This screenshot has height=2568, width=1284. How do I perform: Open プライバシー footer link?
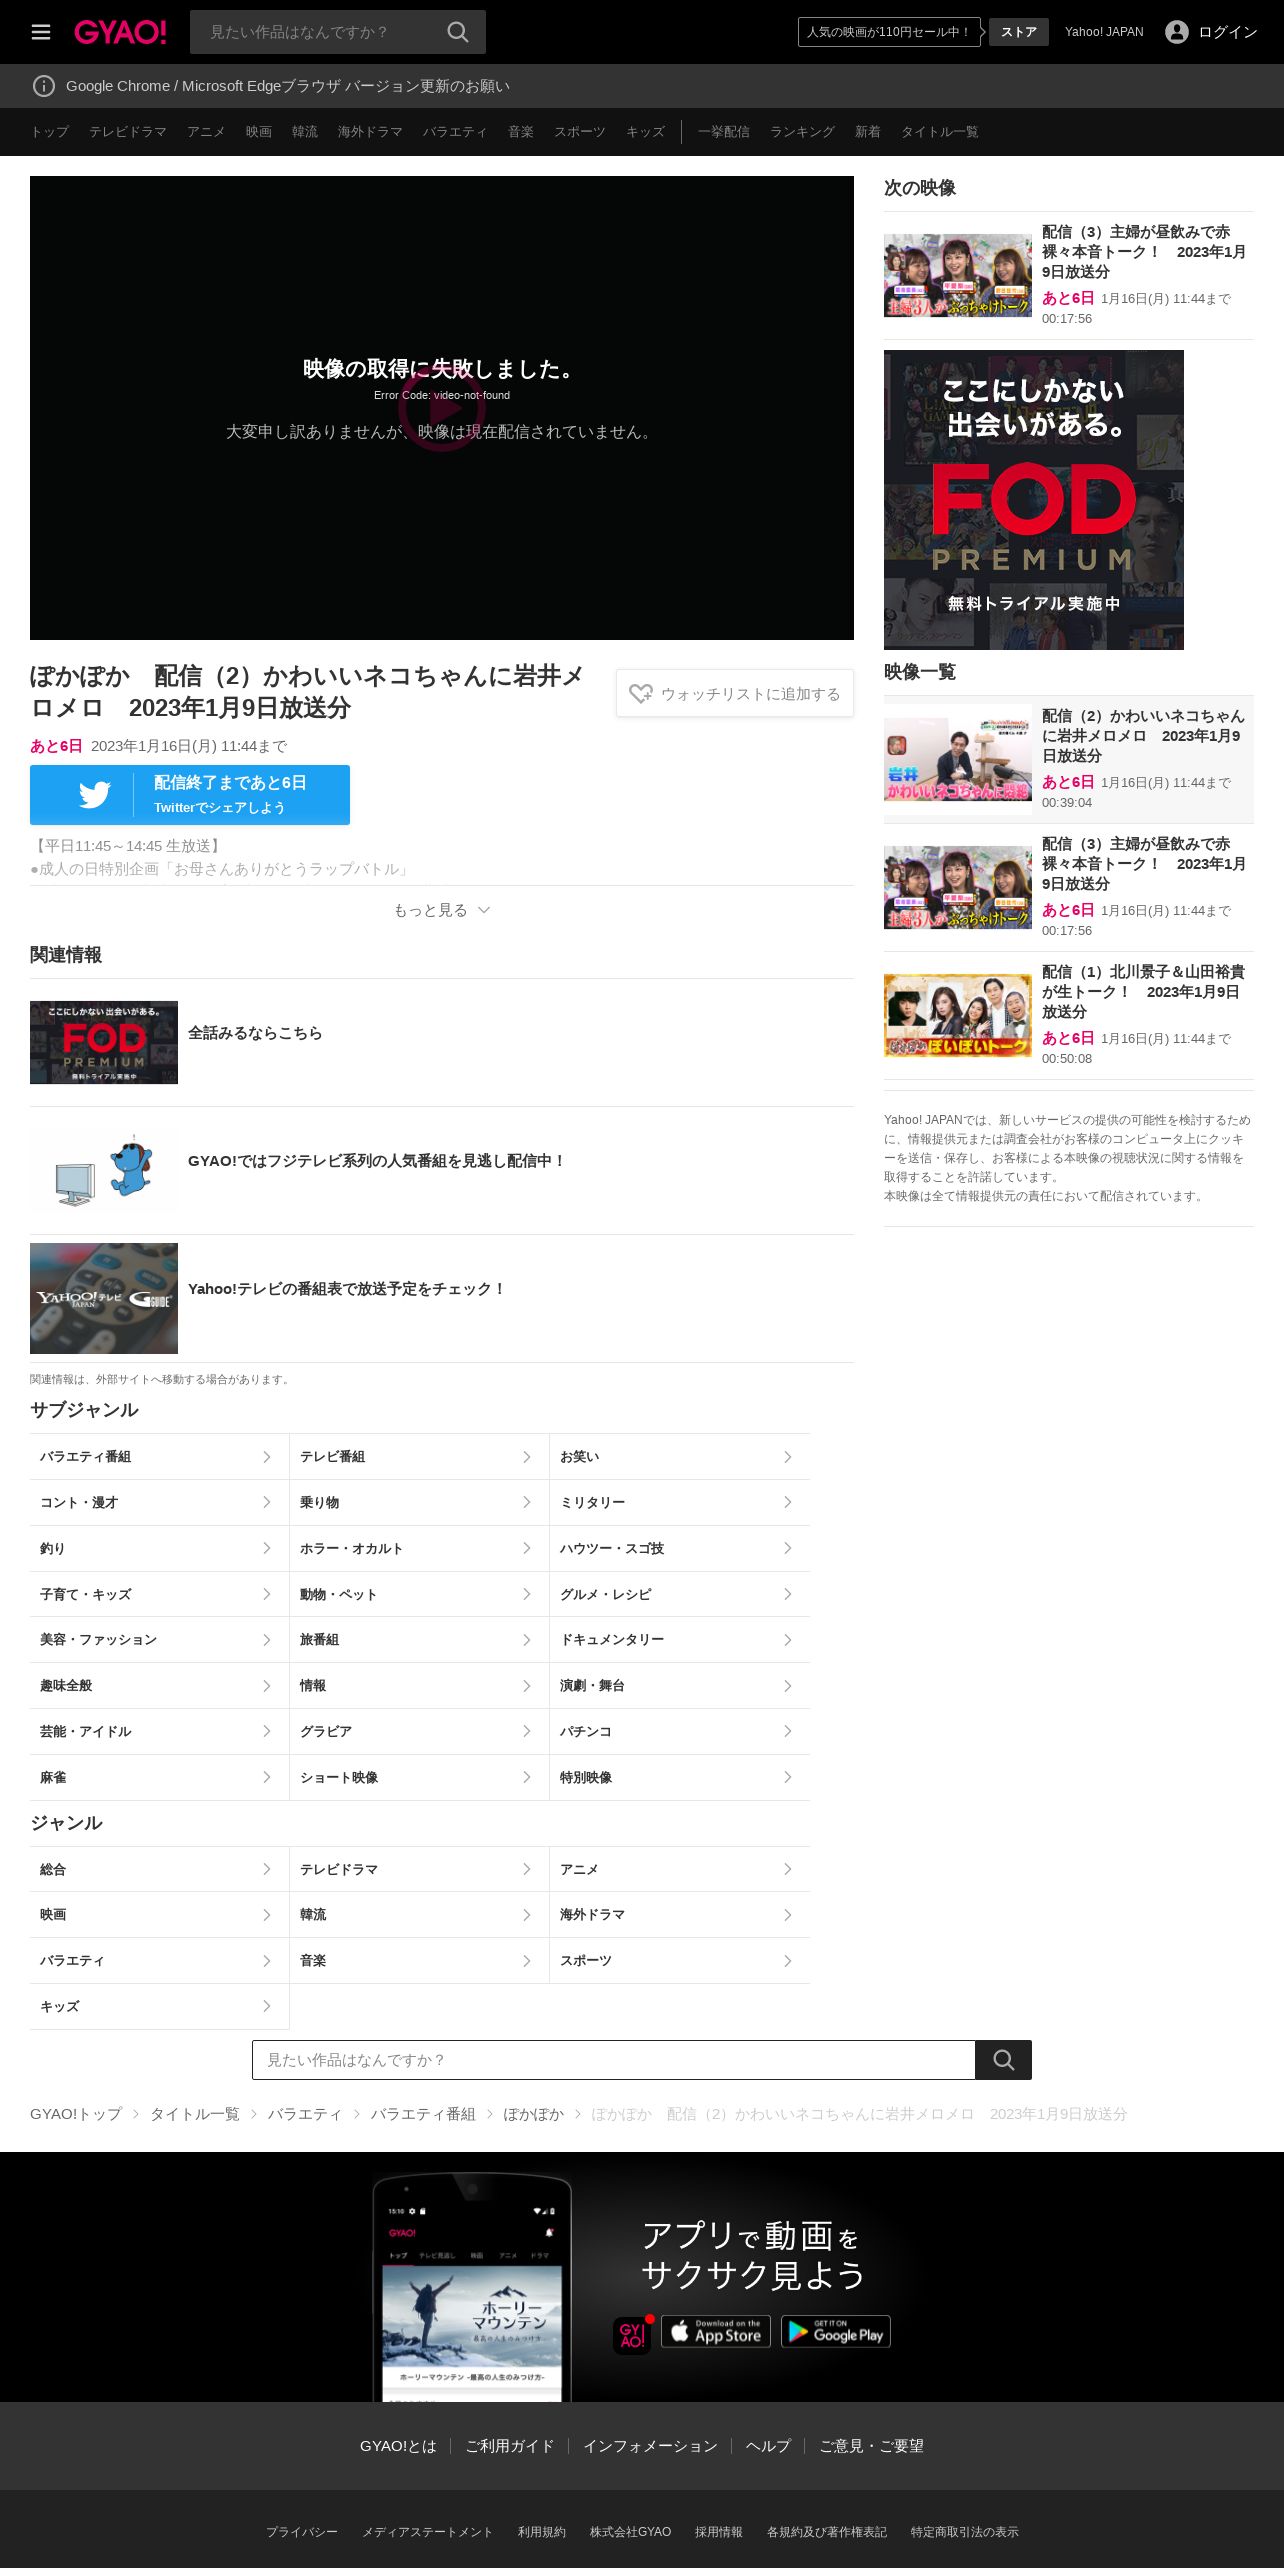tap(302, 2532)
